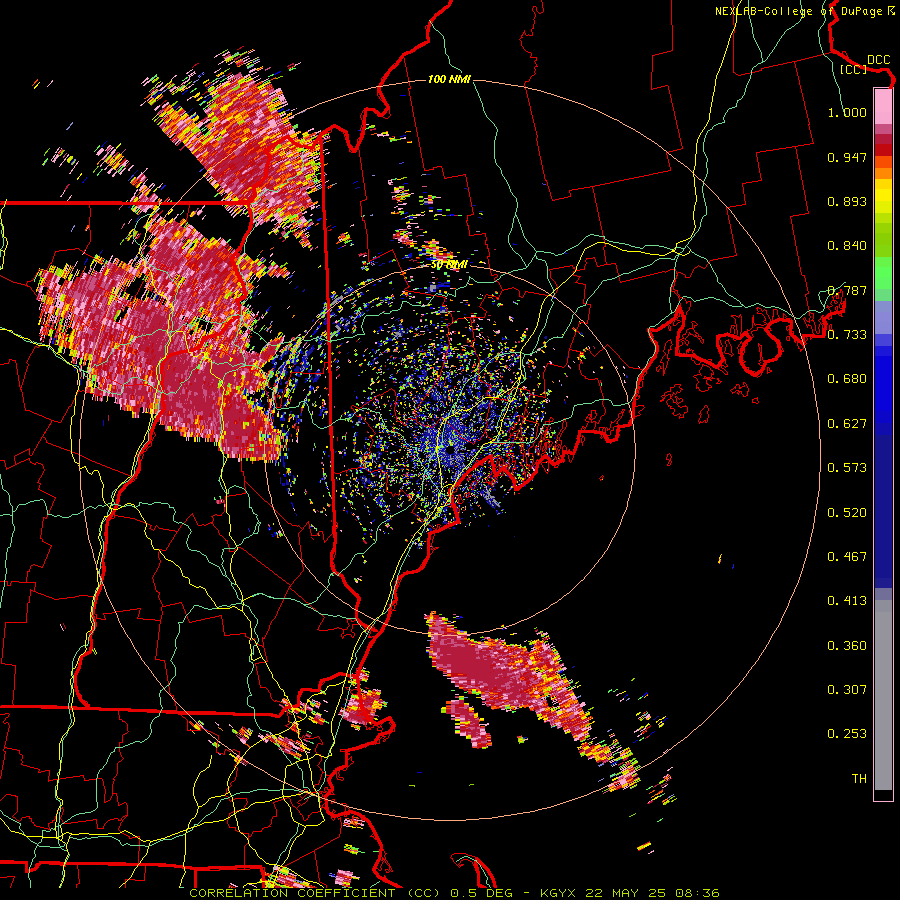Click the 0.680 legend value
The width and height of the screenshot is (900, 900).
[847, 379]
